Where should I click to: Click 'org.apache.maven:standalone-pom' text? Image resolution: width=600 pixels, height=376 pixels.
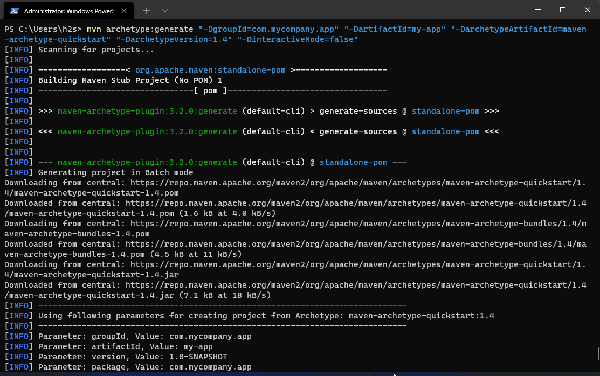(x=210, y=70)
